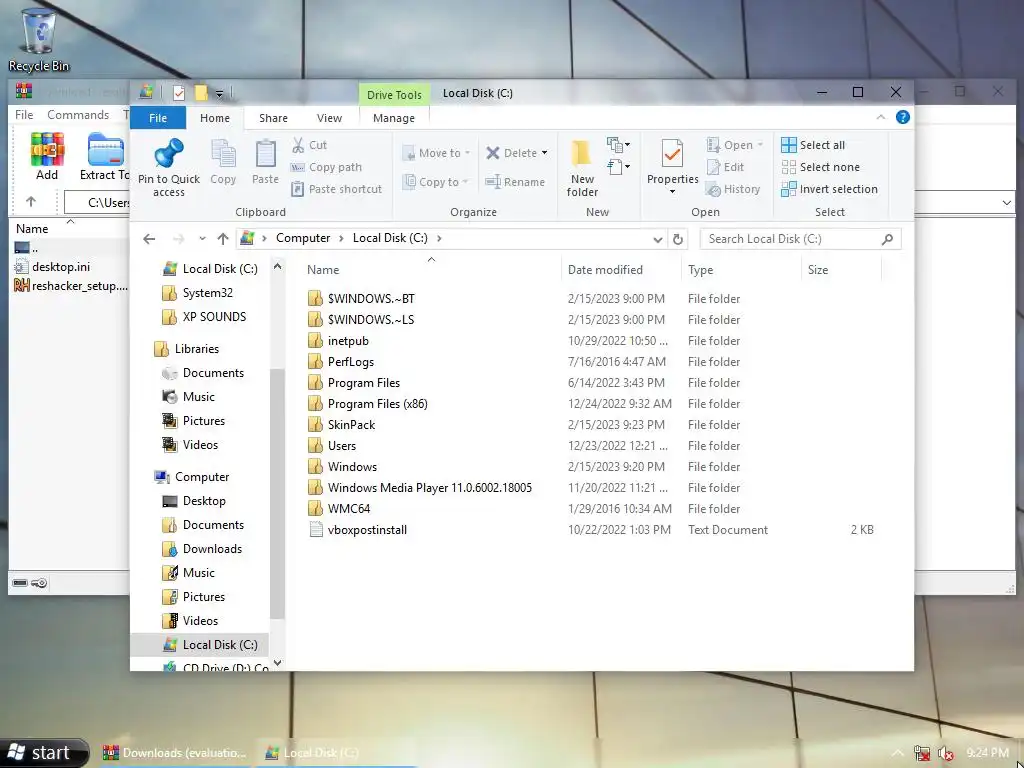Select the inetpub folder

tap(348, 341)
